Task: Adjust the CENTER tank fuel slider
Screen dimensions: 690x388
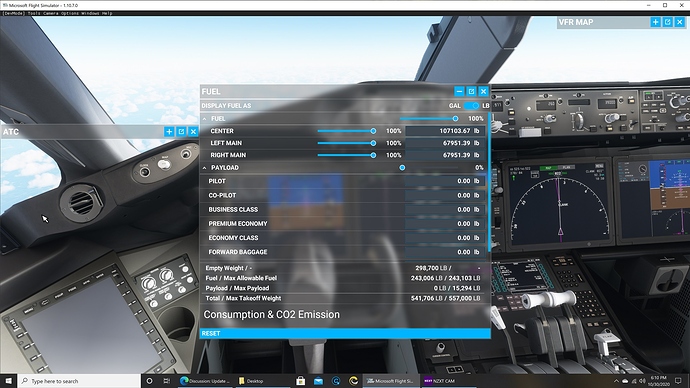Action: 347,131
